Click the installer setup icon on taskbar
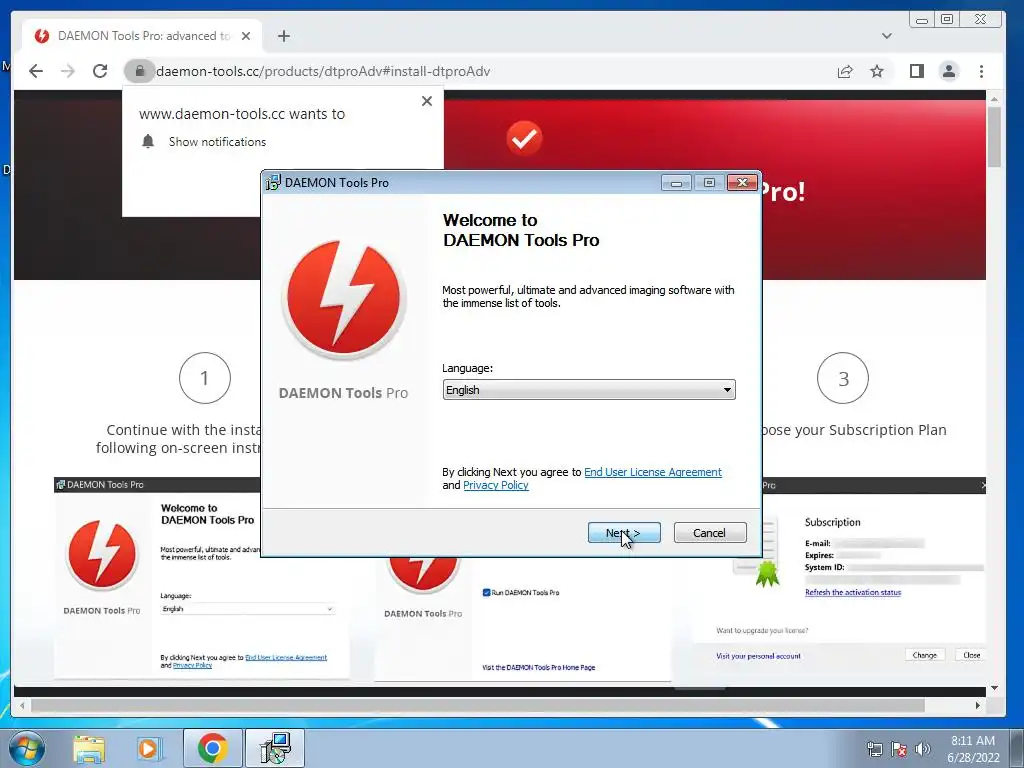Screen dimensions: 1024x768 click(x=275, y=748)
